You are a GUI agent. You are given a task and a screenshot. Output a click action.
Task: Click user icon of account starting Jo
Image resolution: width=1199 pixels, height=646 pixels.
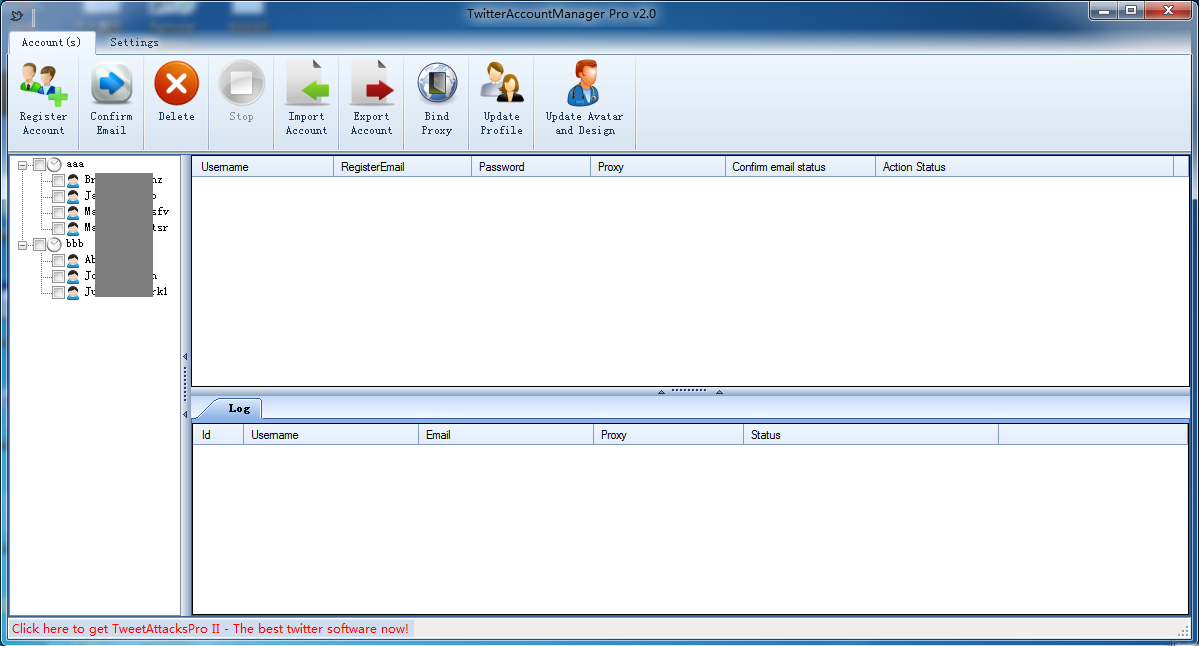click(73, 277)
